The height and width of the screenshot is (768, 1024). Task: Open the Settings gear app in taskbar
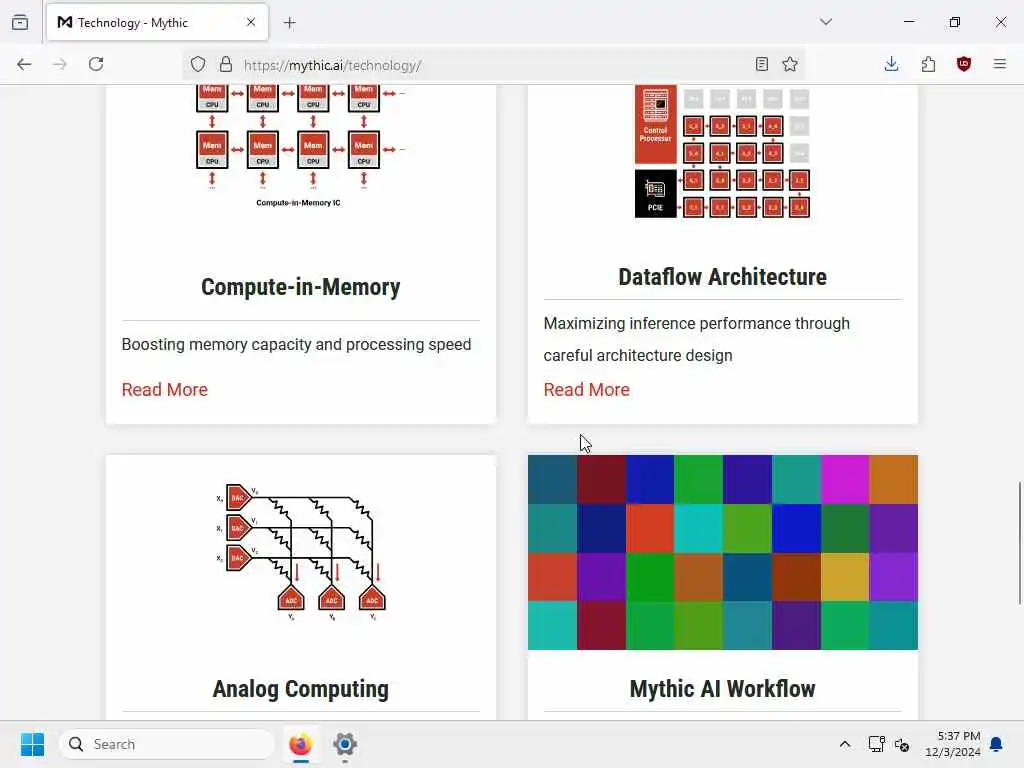345,744
